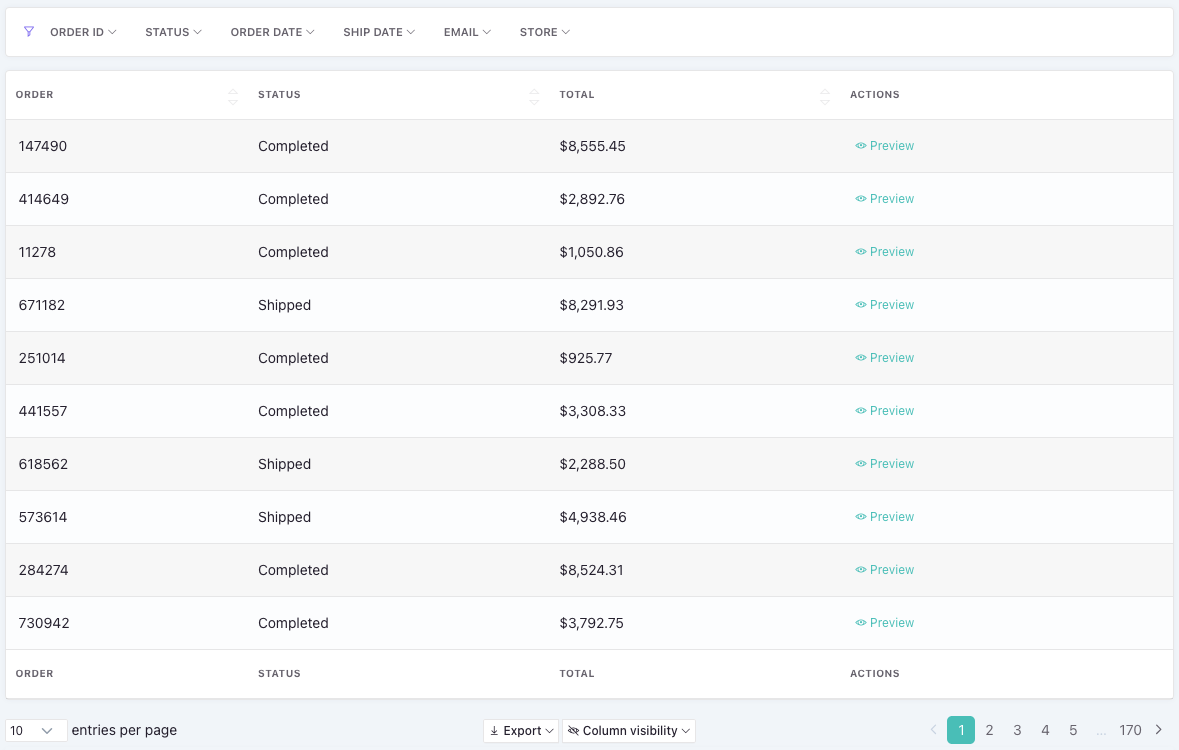Open the Export menu
Viewport: 1179px width, 750px height.
(522, 731)
